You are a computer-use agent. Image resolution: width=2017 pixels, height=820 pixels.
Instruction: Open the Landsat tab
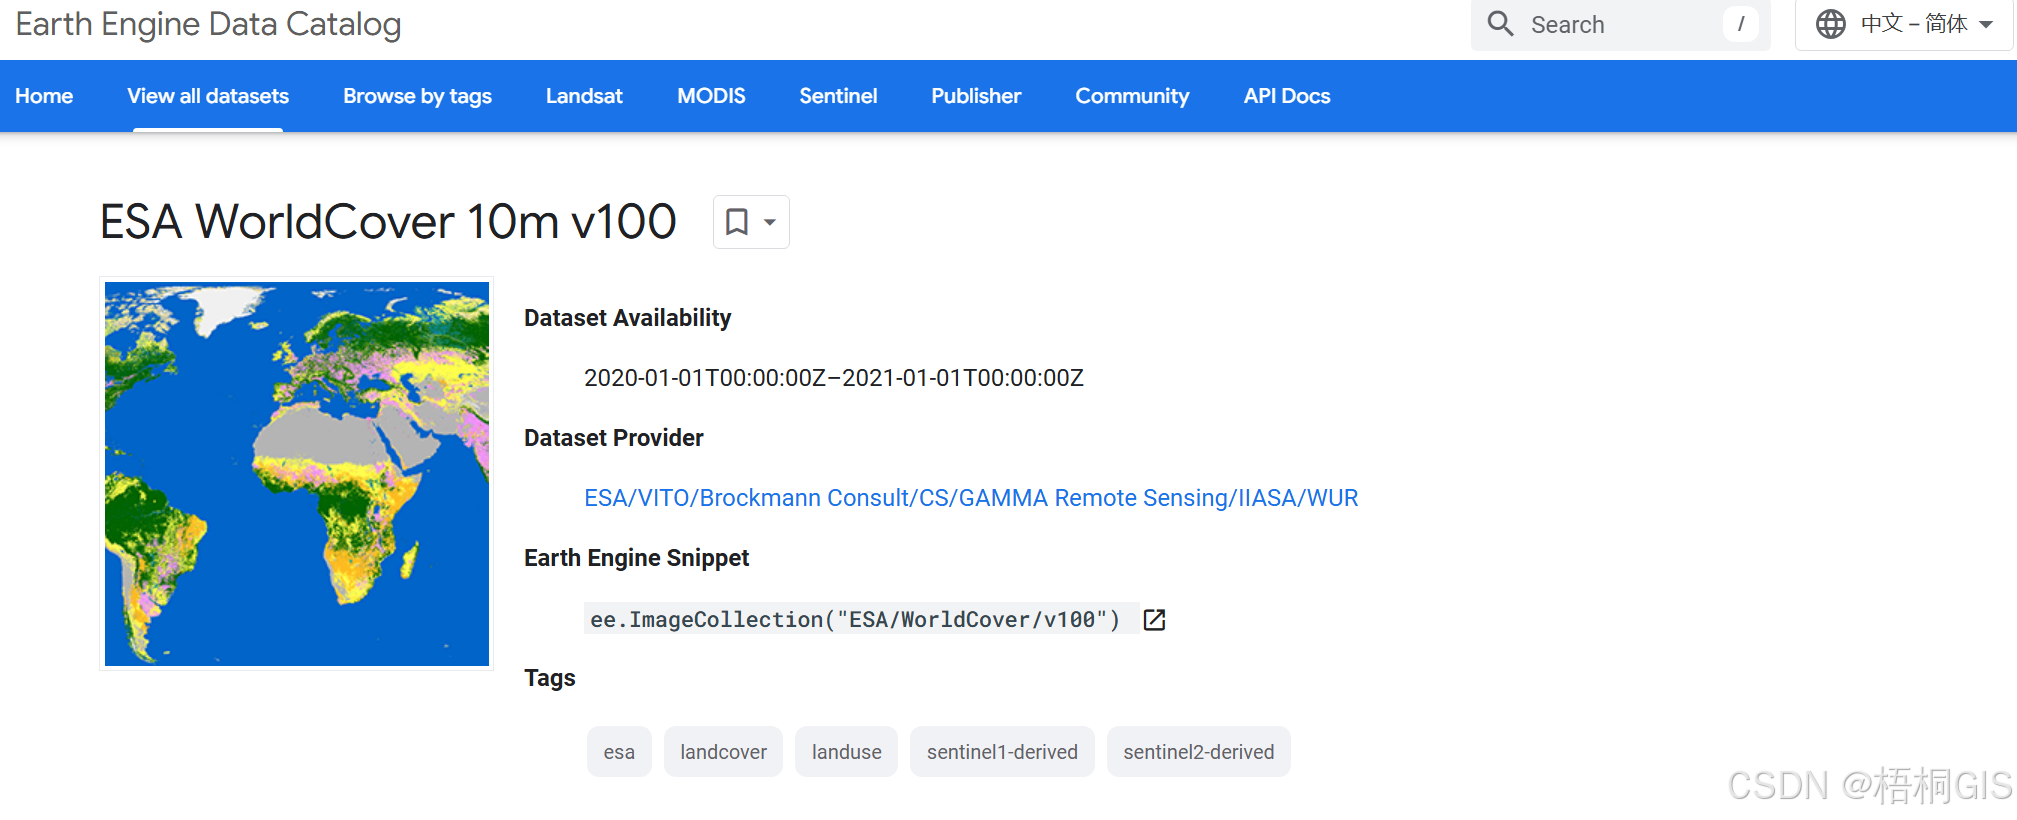click(x=584, y=96)
